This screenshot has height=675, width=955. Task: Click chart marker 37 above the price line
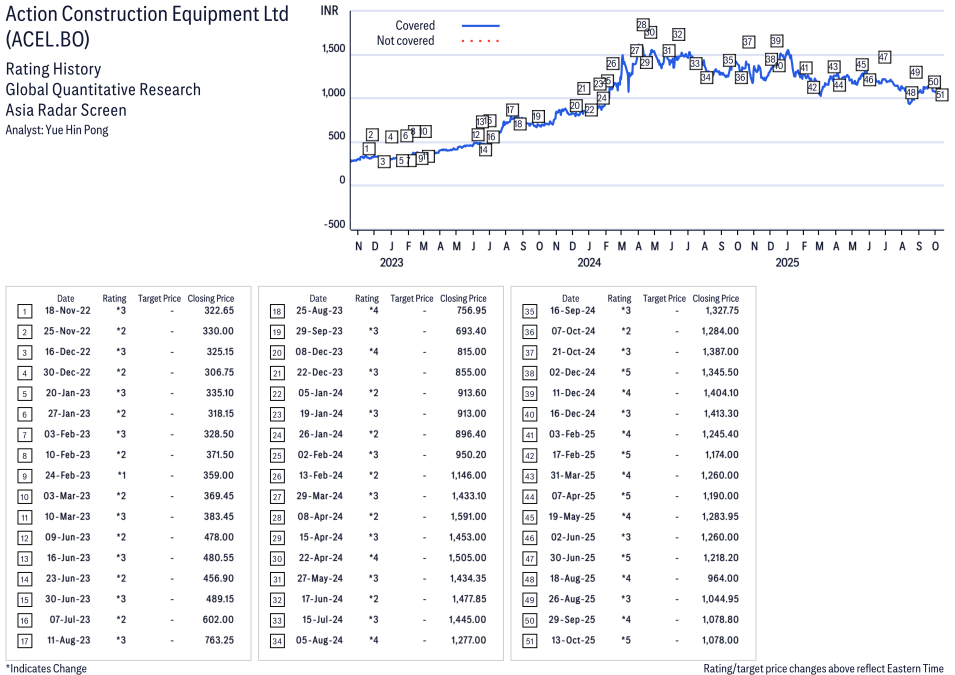(x=748, y=42)
